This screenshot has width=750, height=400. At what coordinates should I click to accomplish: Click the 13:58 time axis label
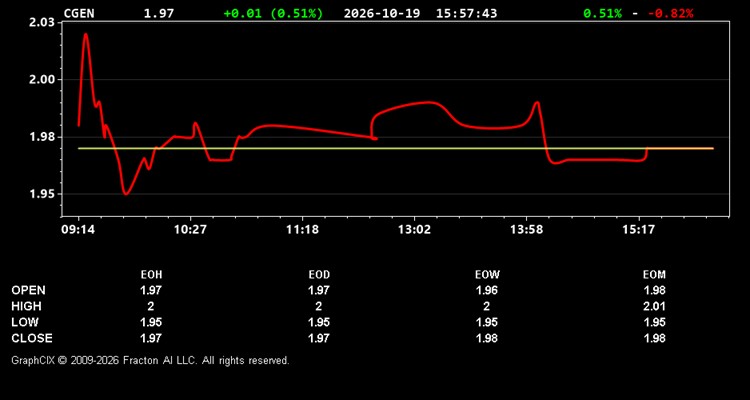click(x=526, y=230)
